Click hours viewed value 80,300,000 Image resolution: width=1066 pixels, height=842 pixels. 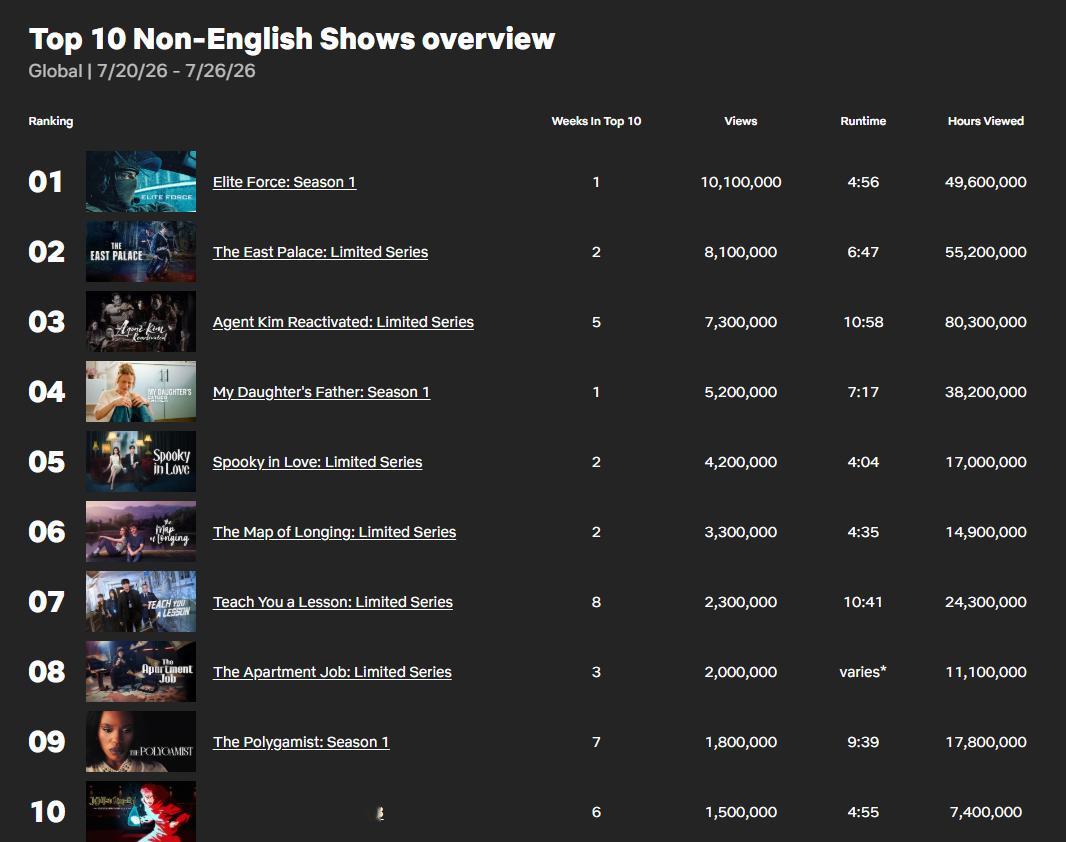pyautogui.click(x=986, y=322)
